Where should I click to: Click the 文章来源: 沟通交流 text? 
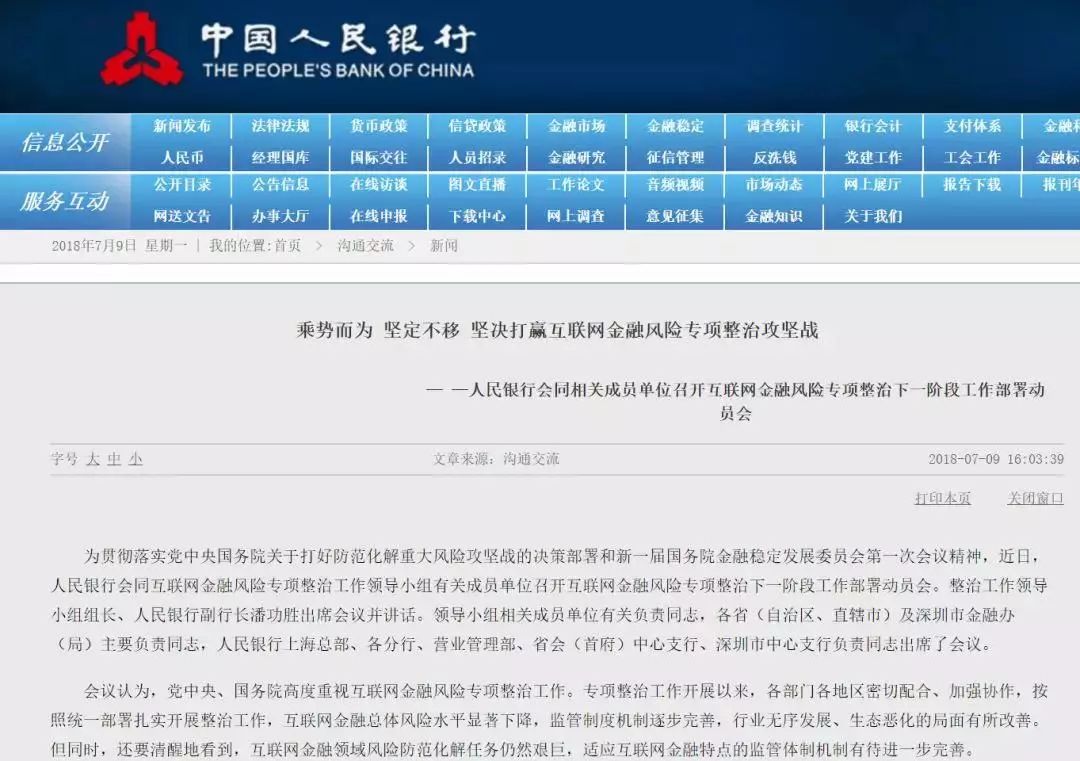tap(496, 459)
